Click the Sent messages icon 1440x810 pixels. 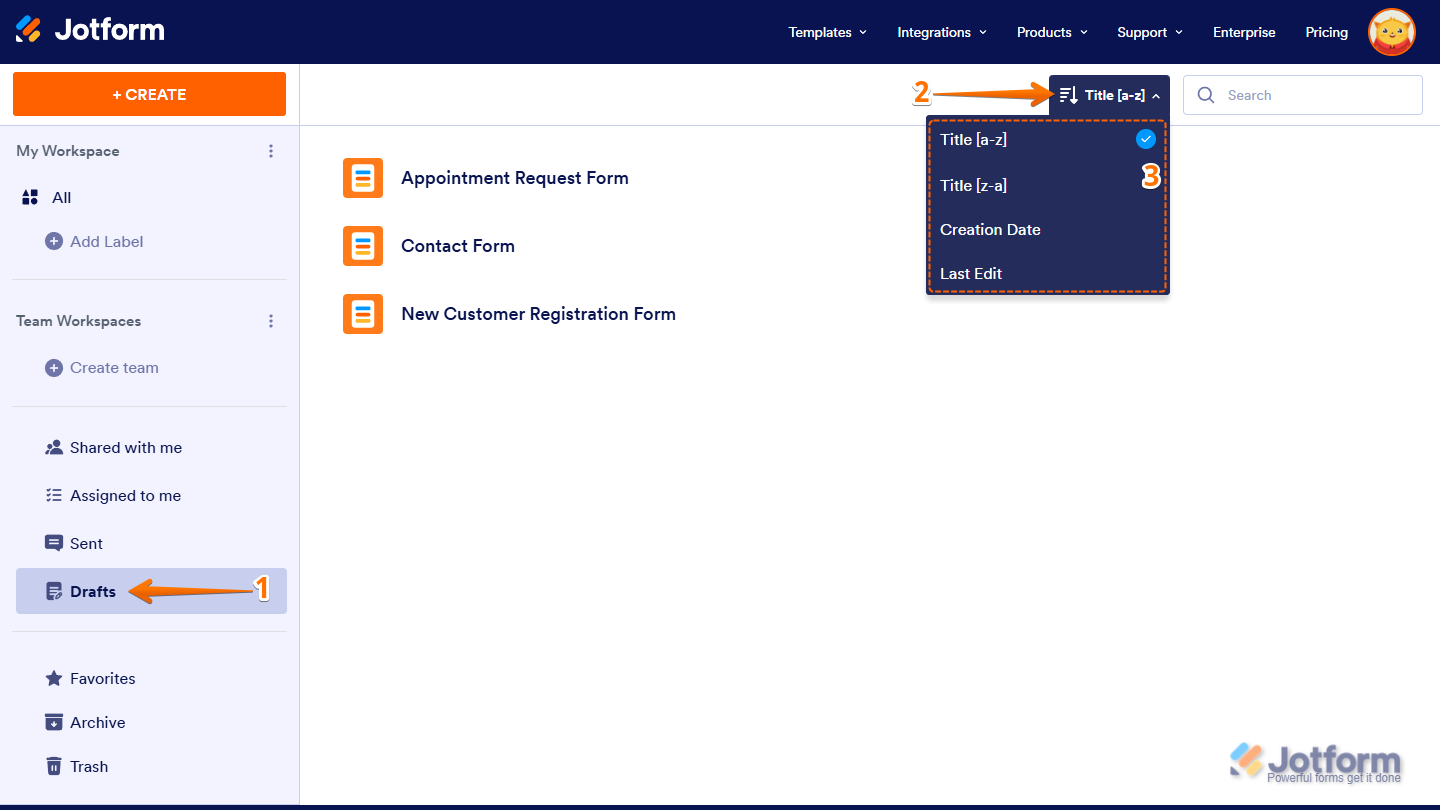(53, 543)
